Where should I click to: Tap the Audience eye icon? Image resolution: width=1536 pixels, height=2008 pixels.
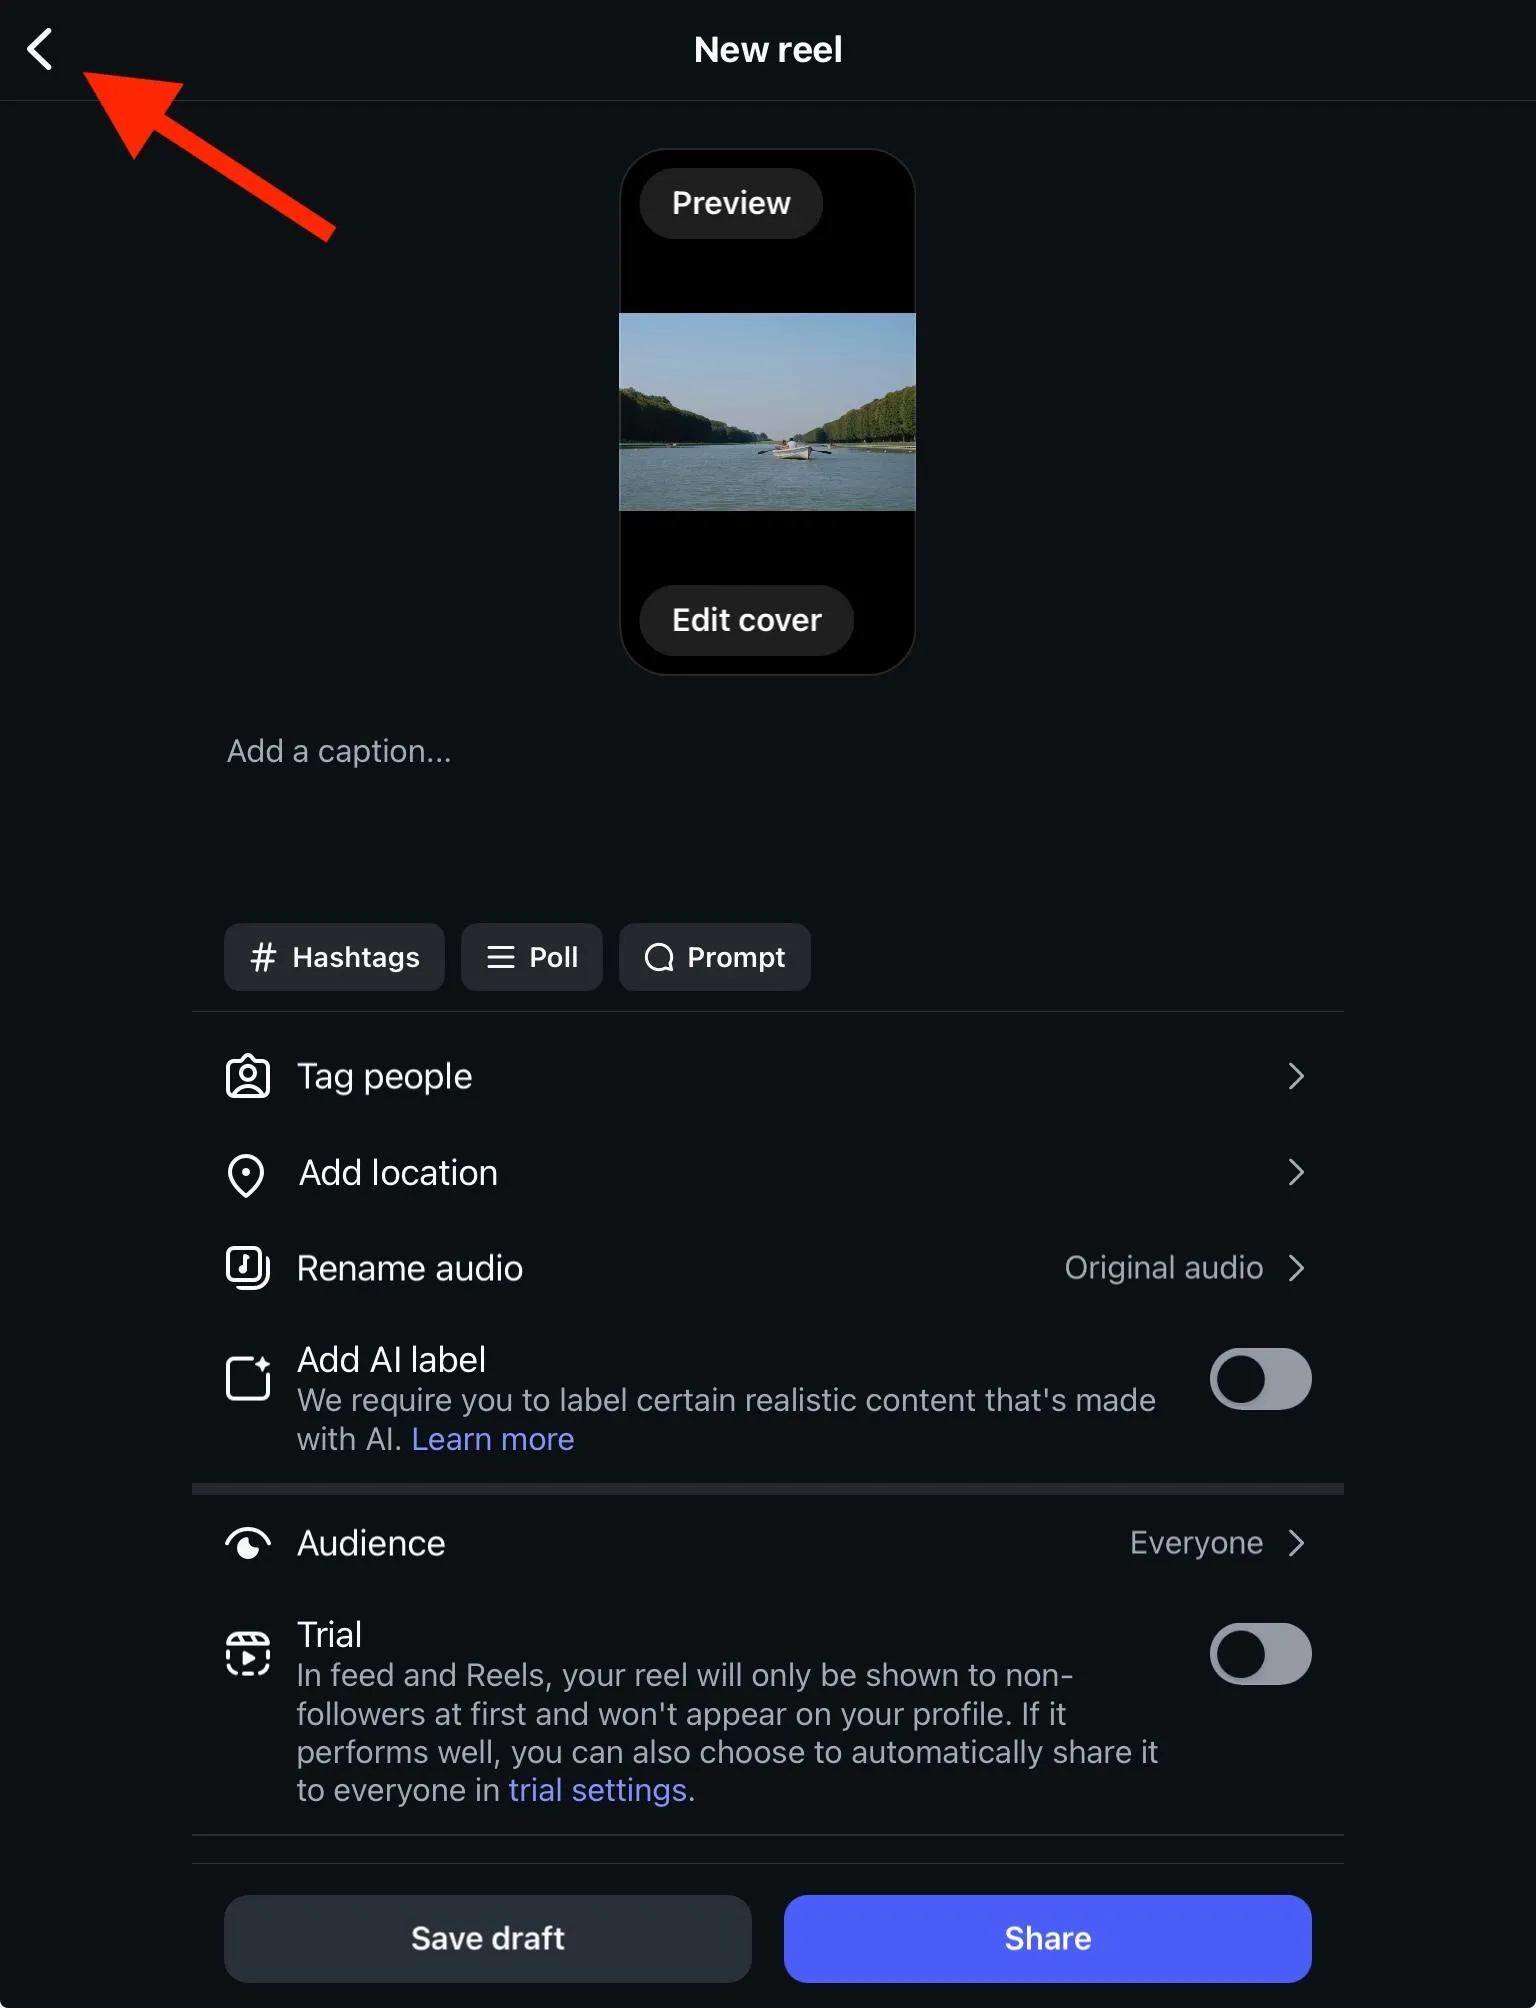coord(247,1543)
